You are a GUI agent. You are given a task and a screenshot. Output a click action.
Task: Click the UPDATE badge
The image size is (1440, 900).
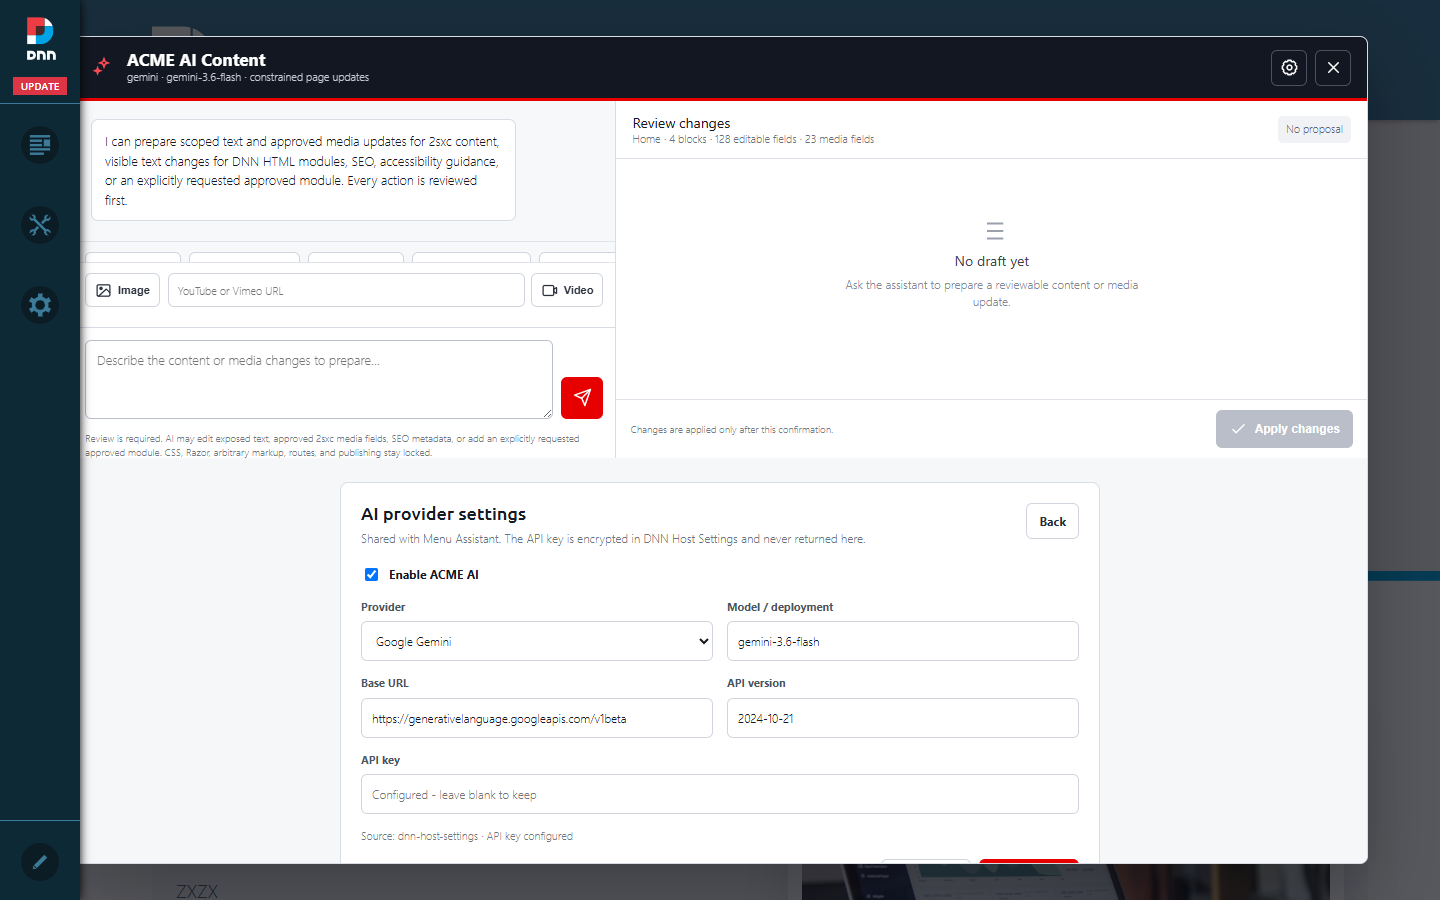coord(40,86)
